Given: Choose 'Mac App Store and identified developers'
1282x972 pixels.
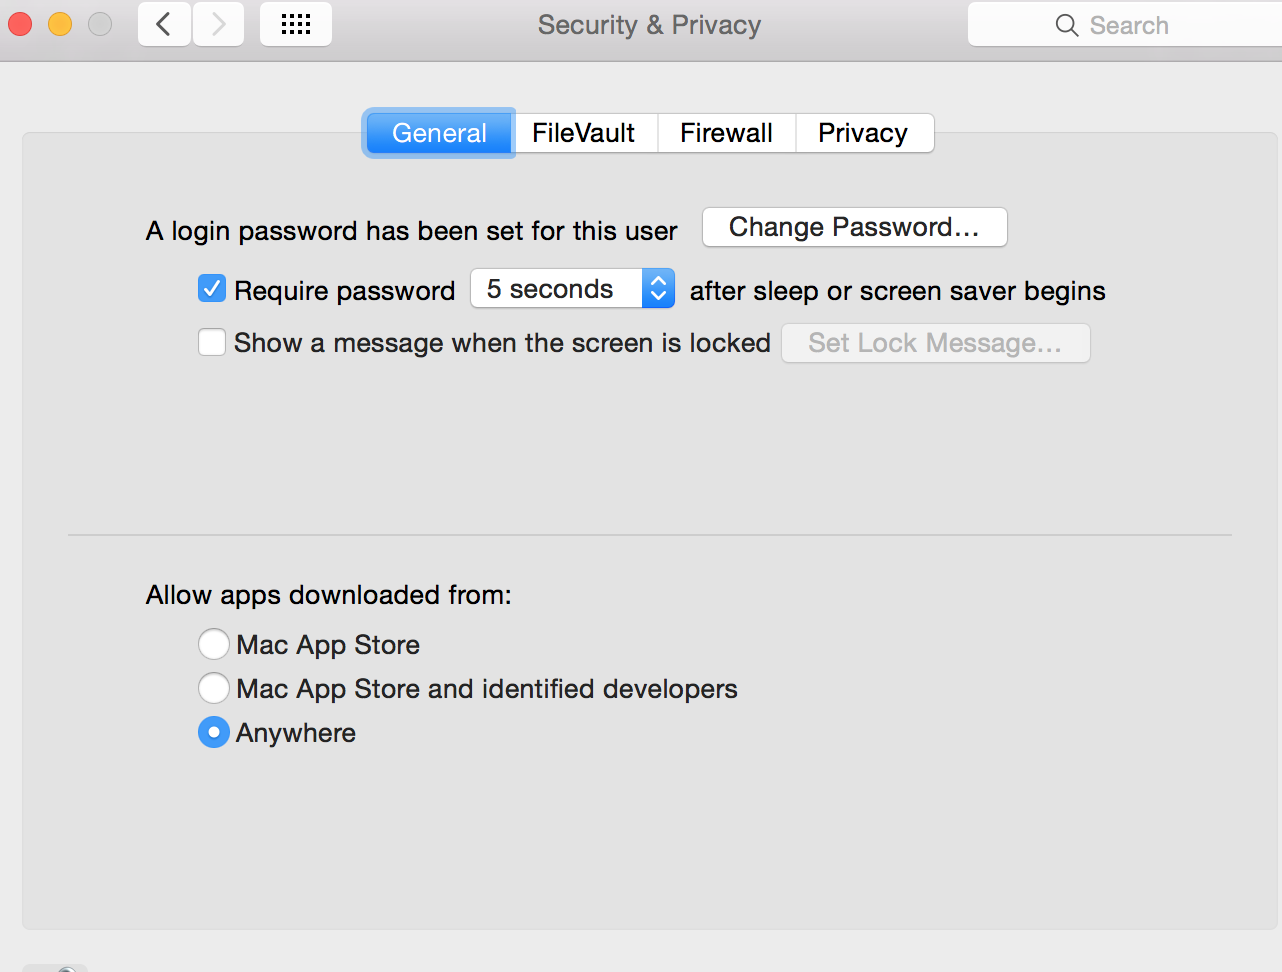Looking at the screenshot, I should [213, 688].
